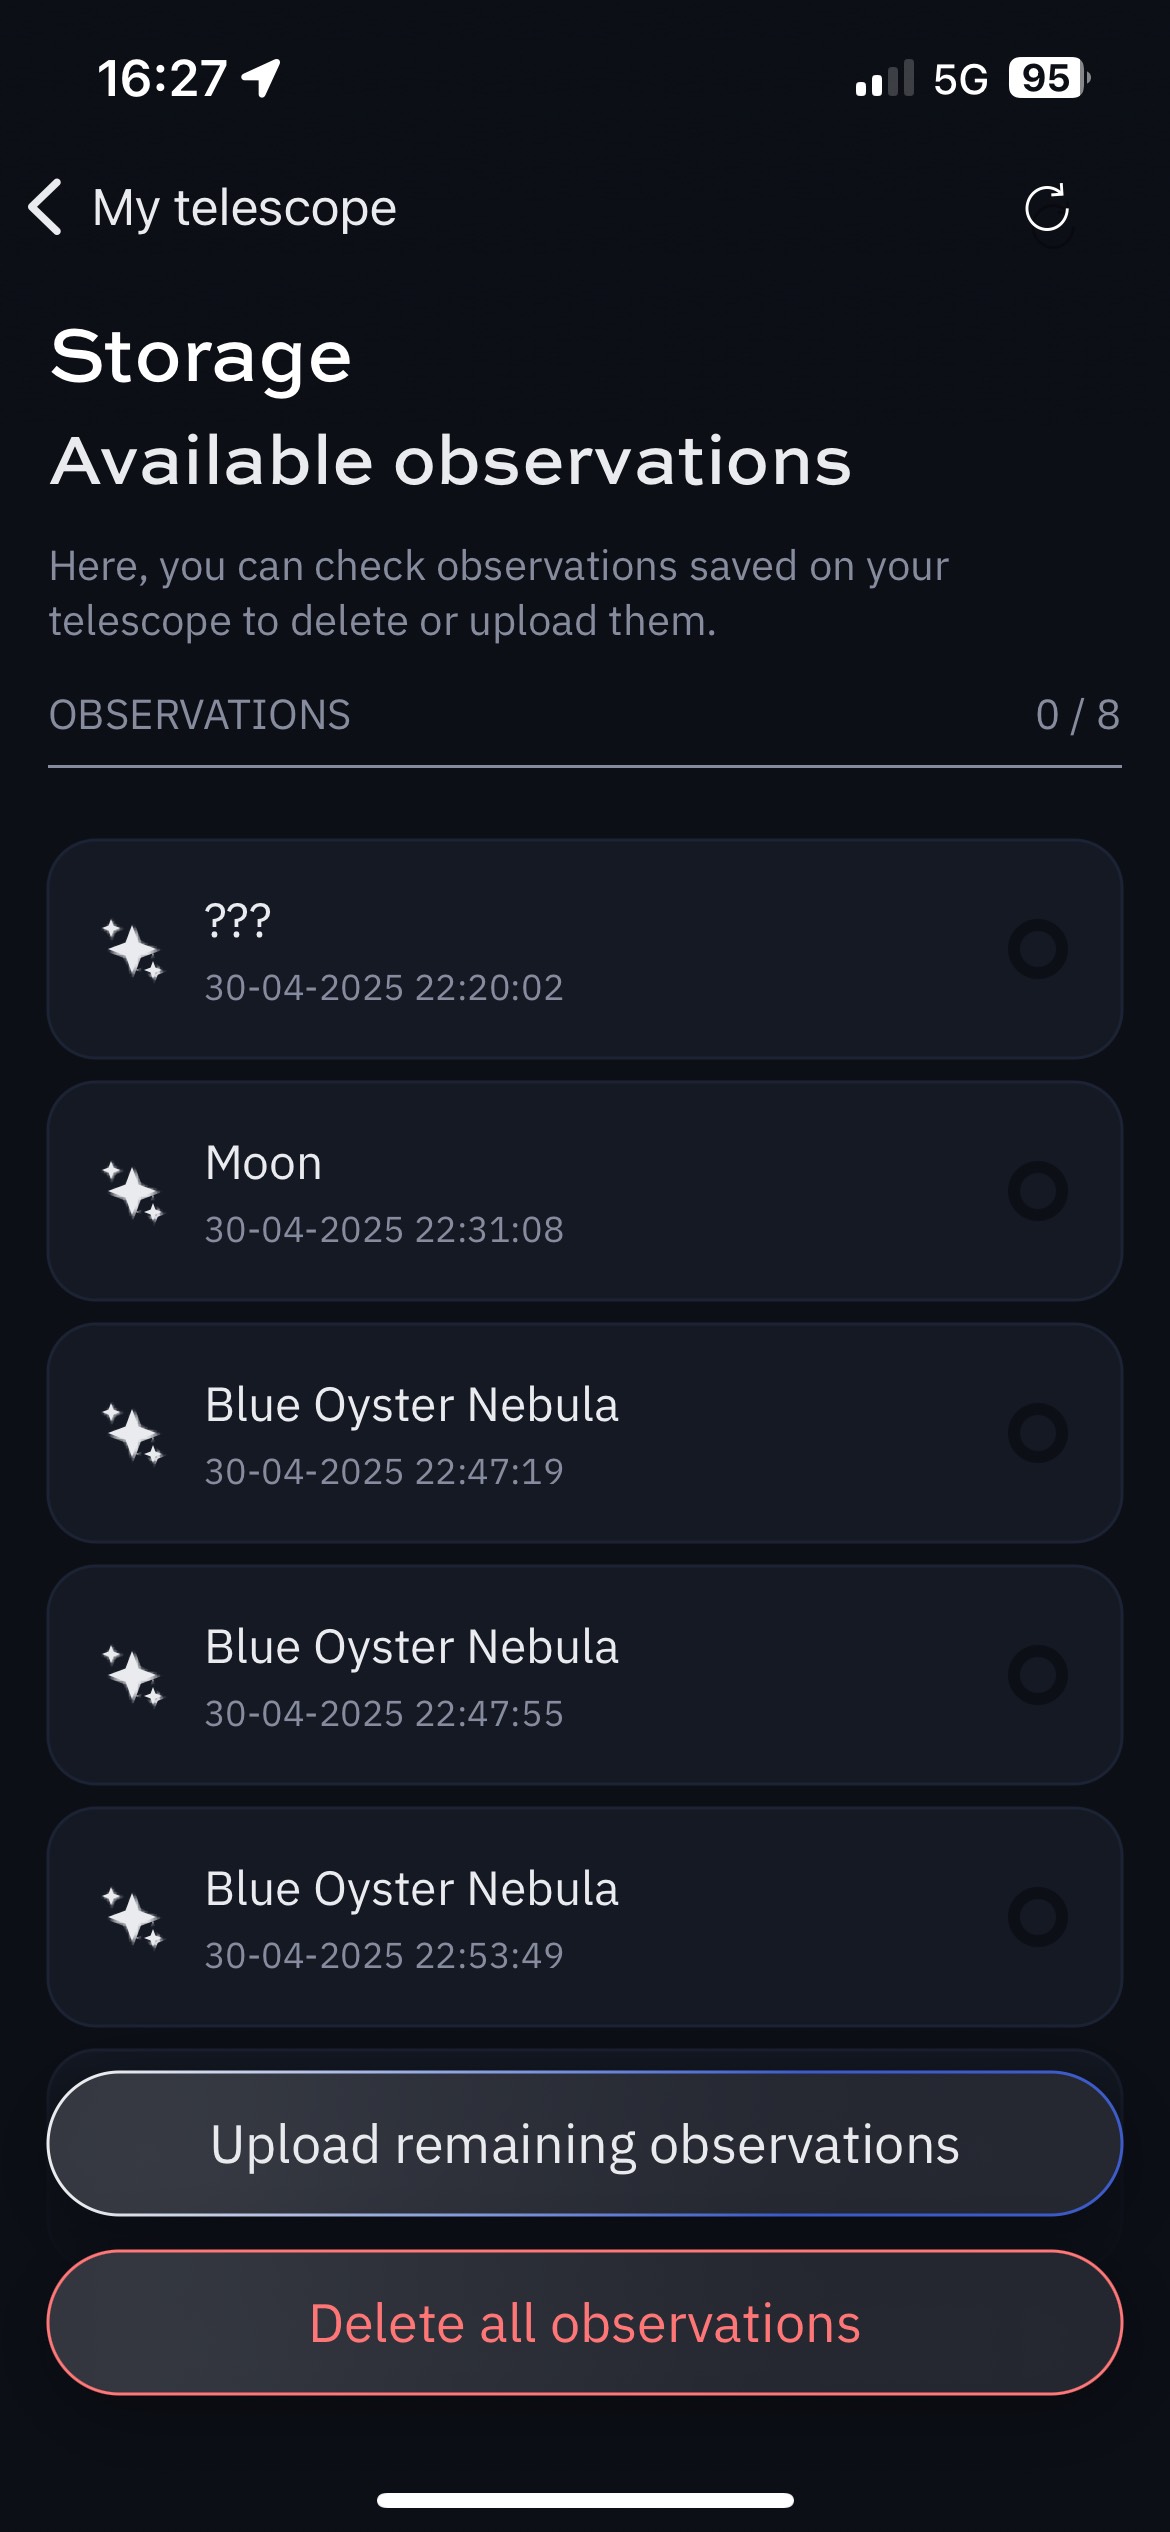Tap the refresh icon in header
Image resolution: width=1170 pixels, height=2532 pixels.
(x=1047, y=208)
